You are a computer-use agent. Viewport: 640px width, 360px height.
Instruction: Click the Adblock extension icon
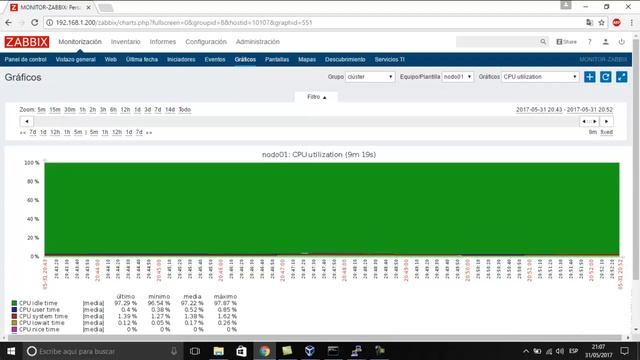[616, 22]
